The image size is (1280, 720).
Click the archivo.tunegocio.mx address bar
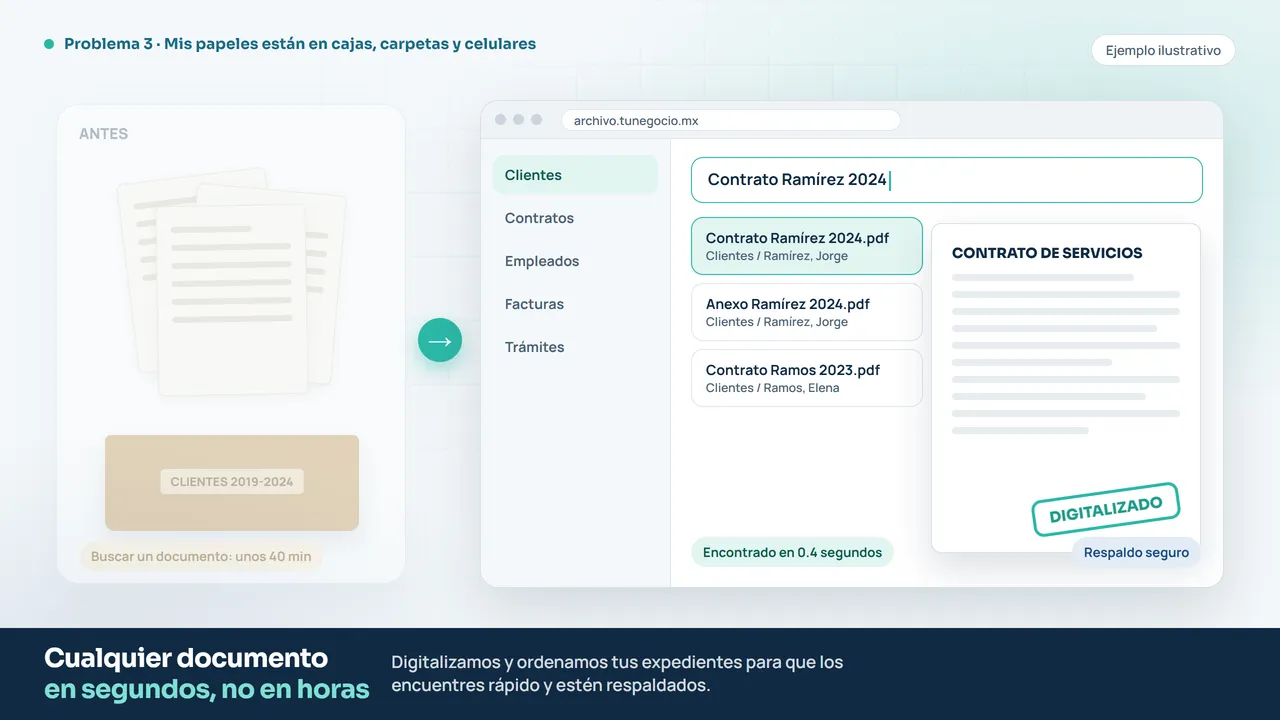pyautogui.click(x=731, y=120)
